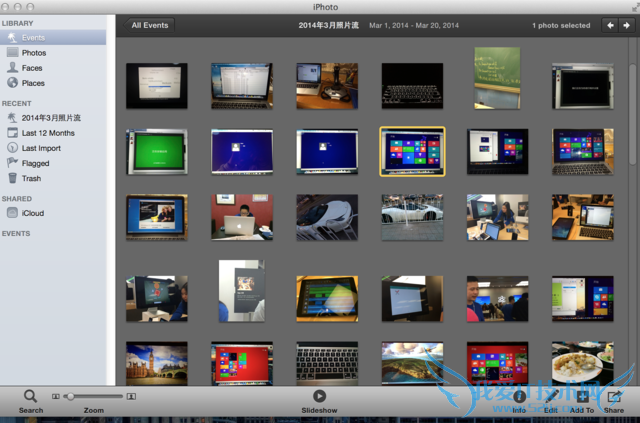The width and height of the screenshot is (640, 423).
Task: Click the Edit pencil icon
Action: point(551,397)
